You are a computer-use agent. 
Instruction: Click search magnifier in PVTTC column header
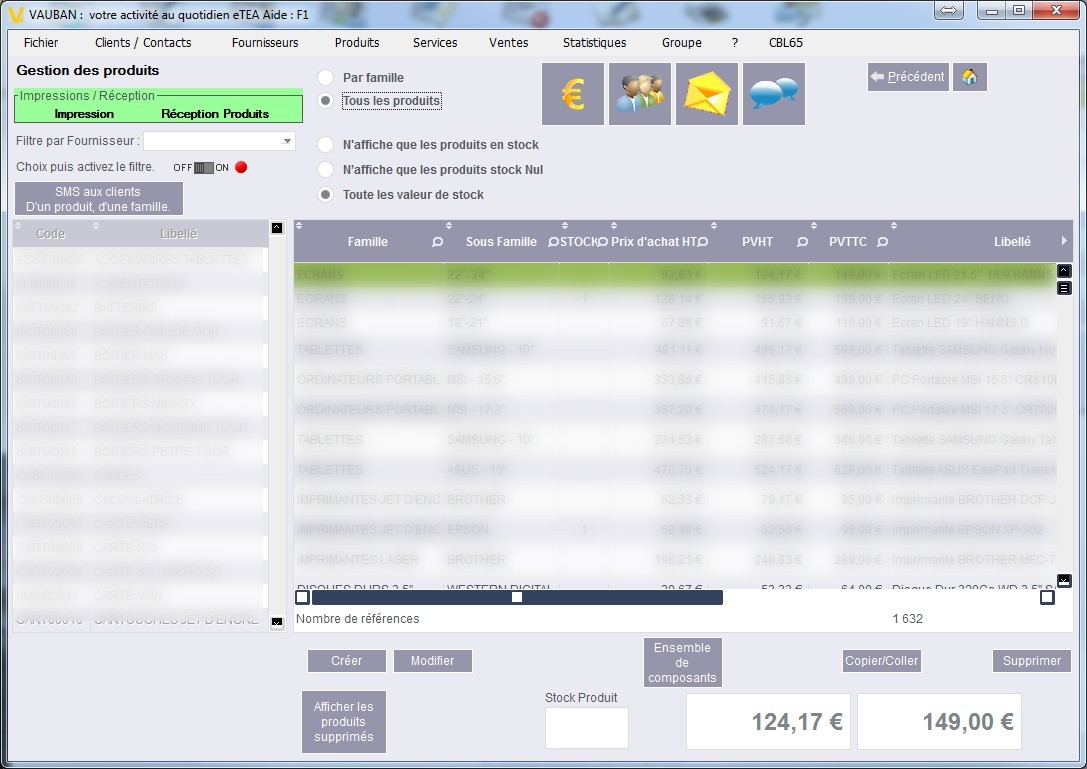(x=882, y=242)
